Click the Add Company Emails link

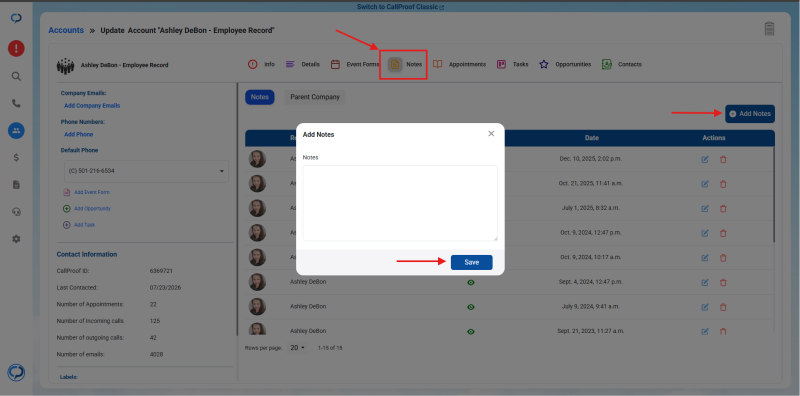(x=92, y=106)
